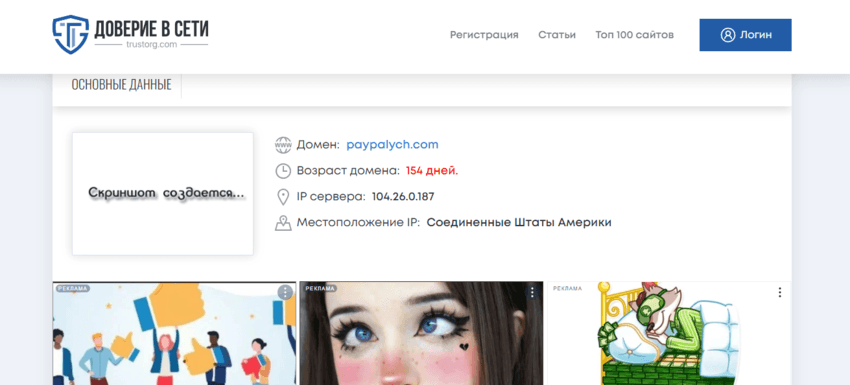850x385 pixels.
Task: Click the trustorg shield logo
Action: click(x=70, y=35)
